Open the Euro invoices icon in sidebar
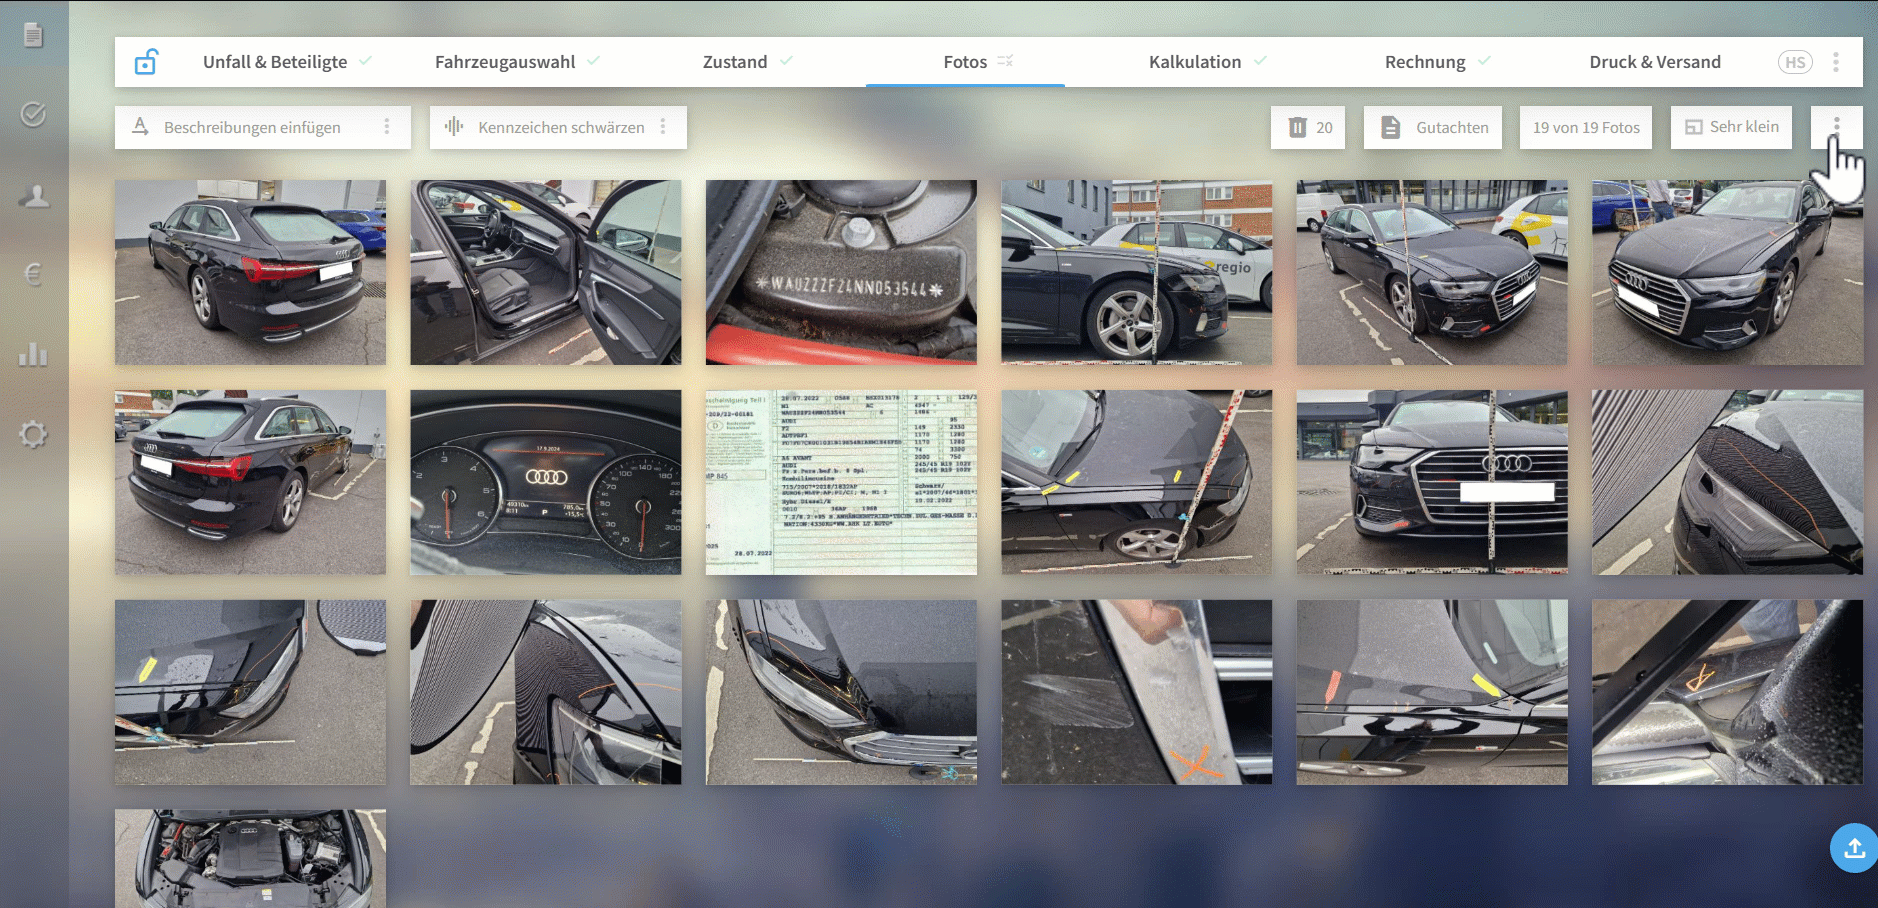 [33, 273]
